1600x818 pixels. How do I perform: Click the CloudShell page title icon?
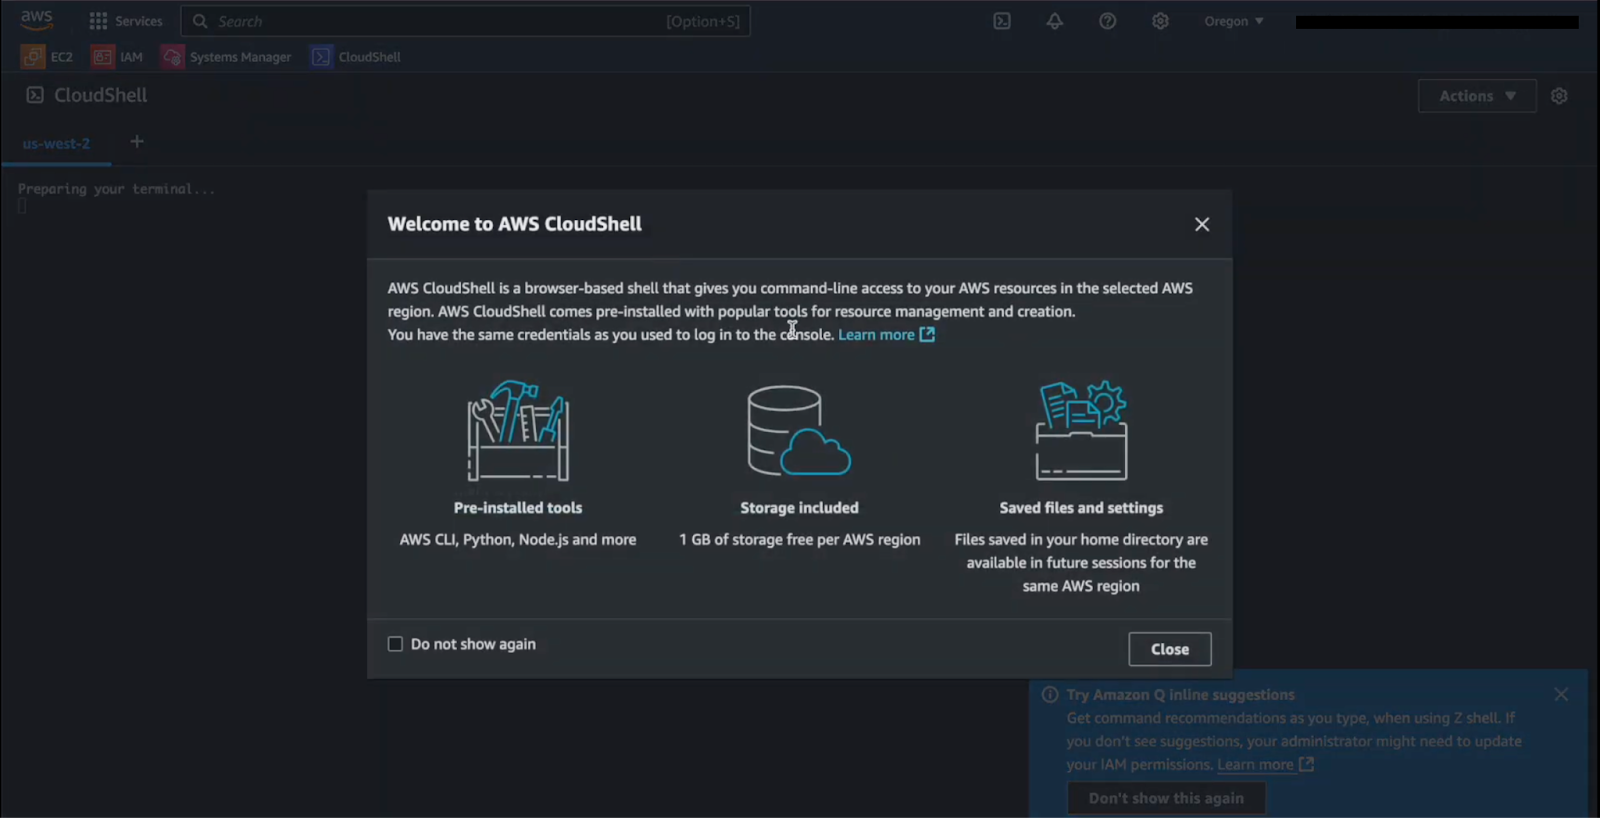click(x=35, y=95)
